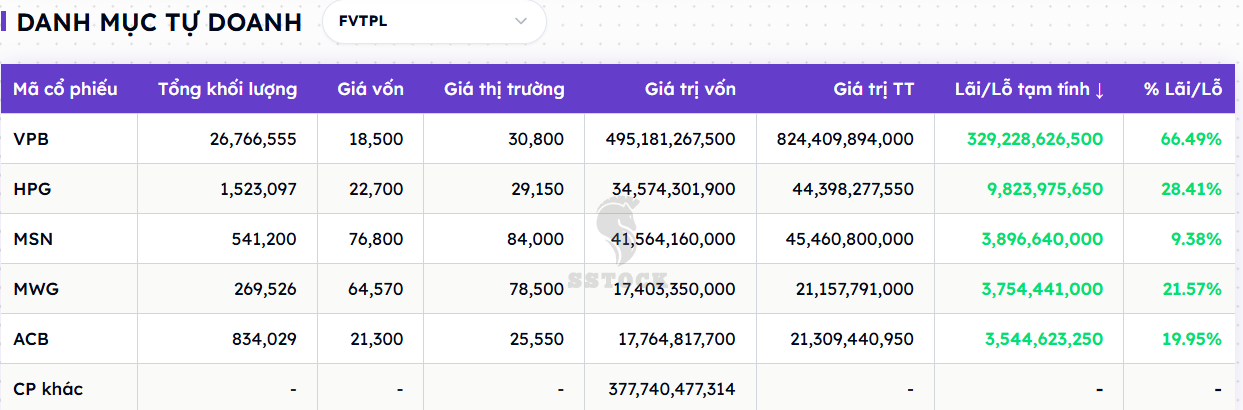Click the Giá trị vốn column header
The height and width of the screenshot is (410, 1243).
[x=690, y=89]
